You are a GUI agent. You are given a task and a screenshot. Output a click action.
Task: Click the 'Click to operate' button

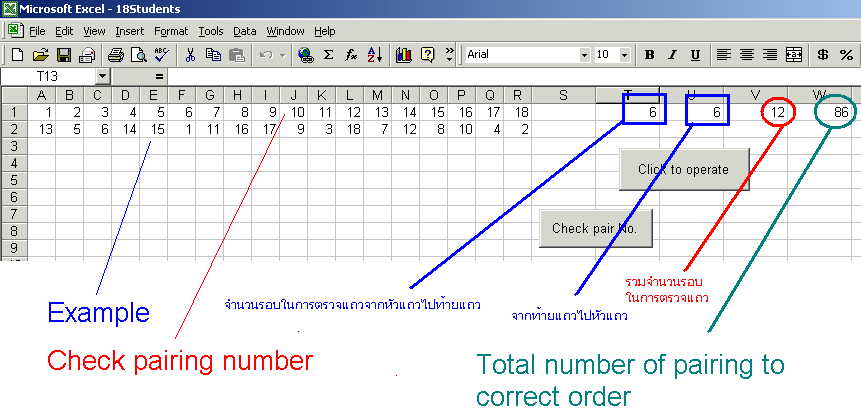(x=684, y=169)
